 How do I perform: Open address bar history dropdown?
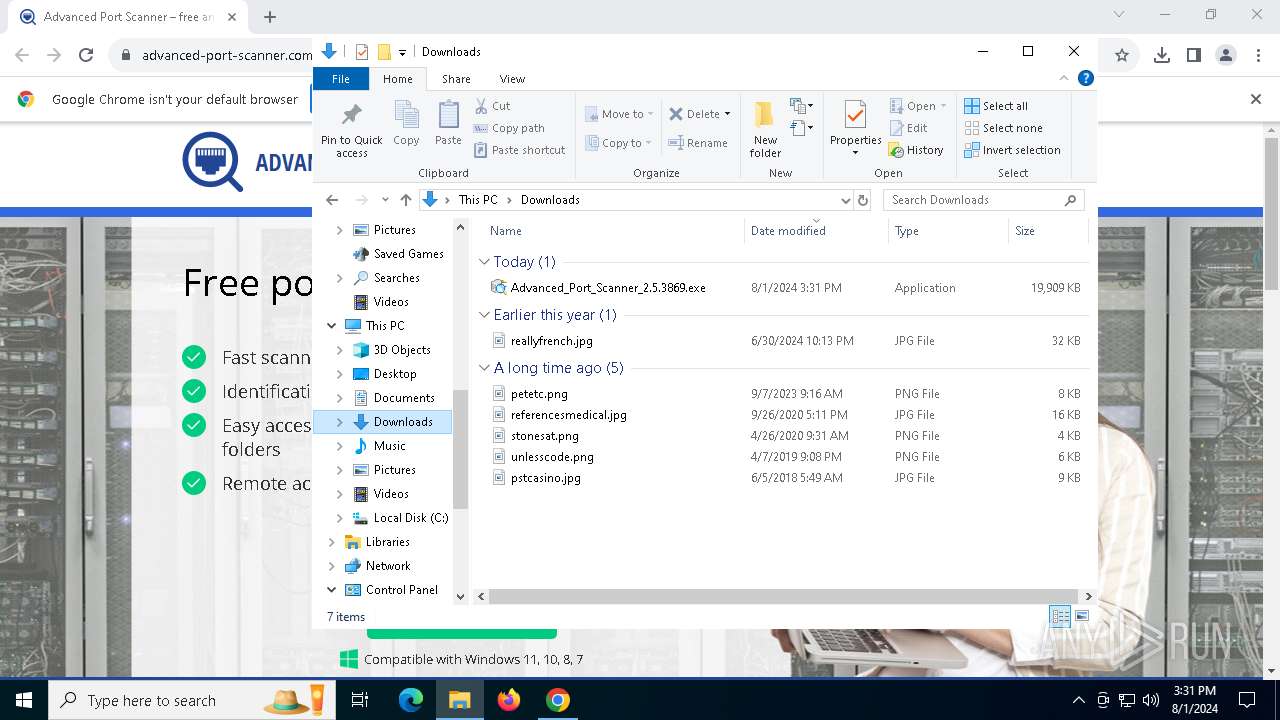tap(846, 200)
